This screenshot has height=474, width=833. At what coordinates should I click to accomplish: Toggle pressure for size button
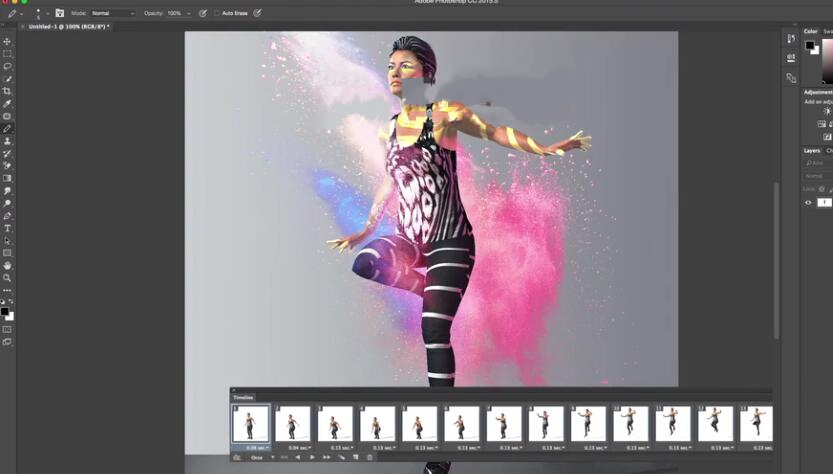257,13
